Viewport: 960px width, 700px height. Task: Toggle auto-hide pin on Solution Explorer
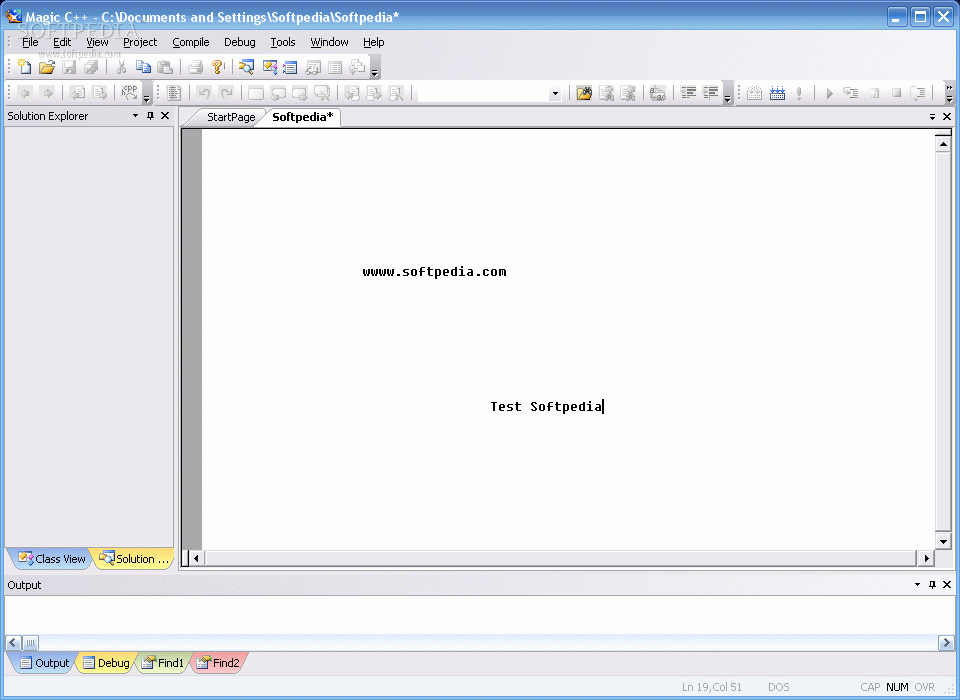coord(151,115)
